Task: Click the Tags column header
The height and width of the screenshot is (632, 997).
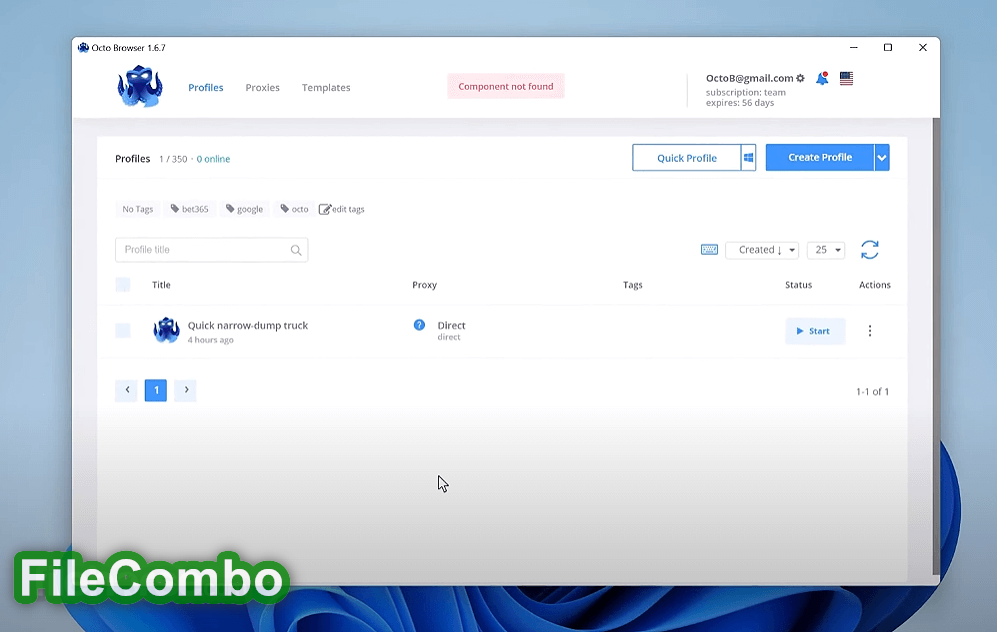Action: (x=633, y=285)
